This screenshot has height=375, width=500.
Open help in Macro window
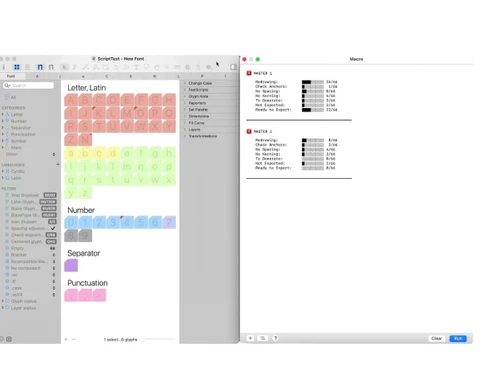[x=276, y=338]
